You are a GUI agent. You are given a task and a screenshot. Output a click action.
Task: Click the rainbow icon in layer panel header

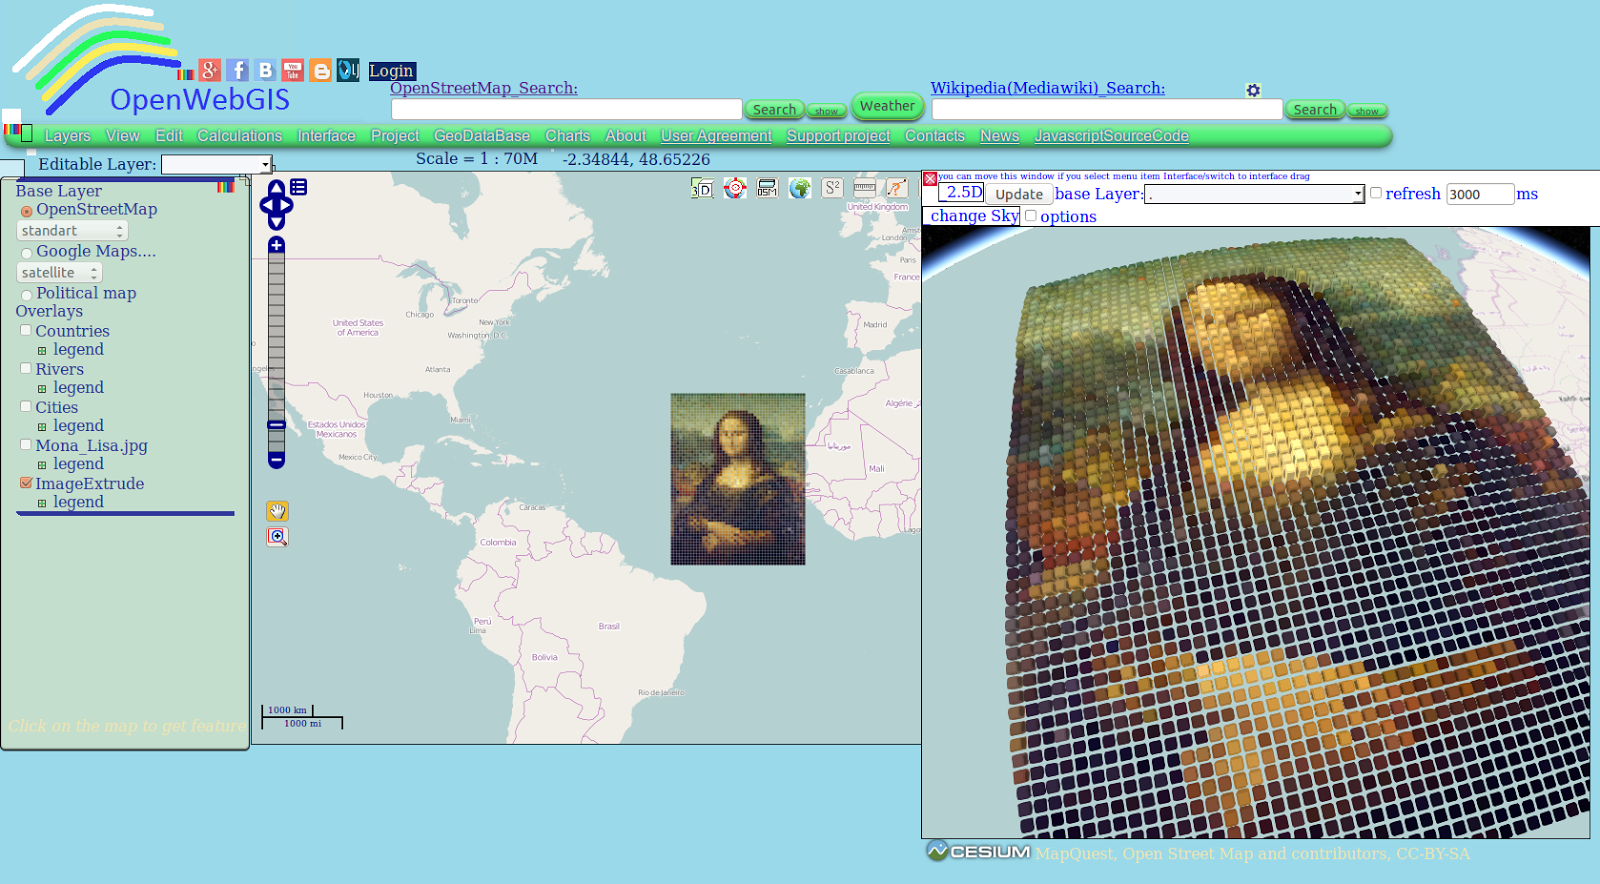point(225,186)
